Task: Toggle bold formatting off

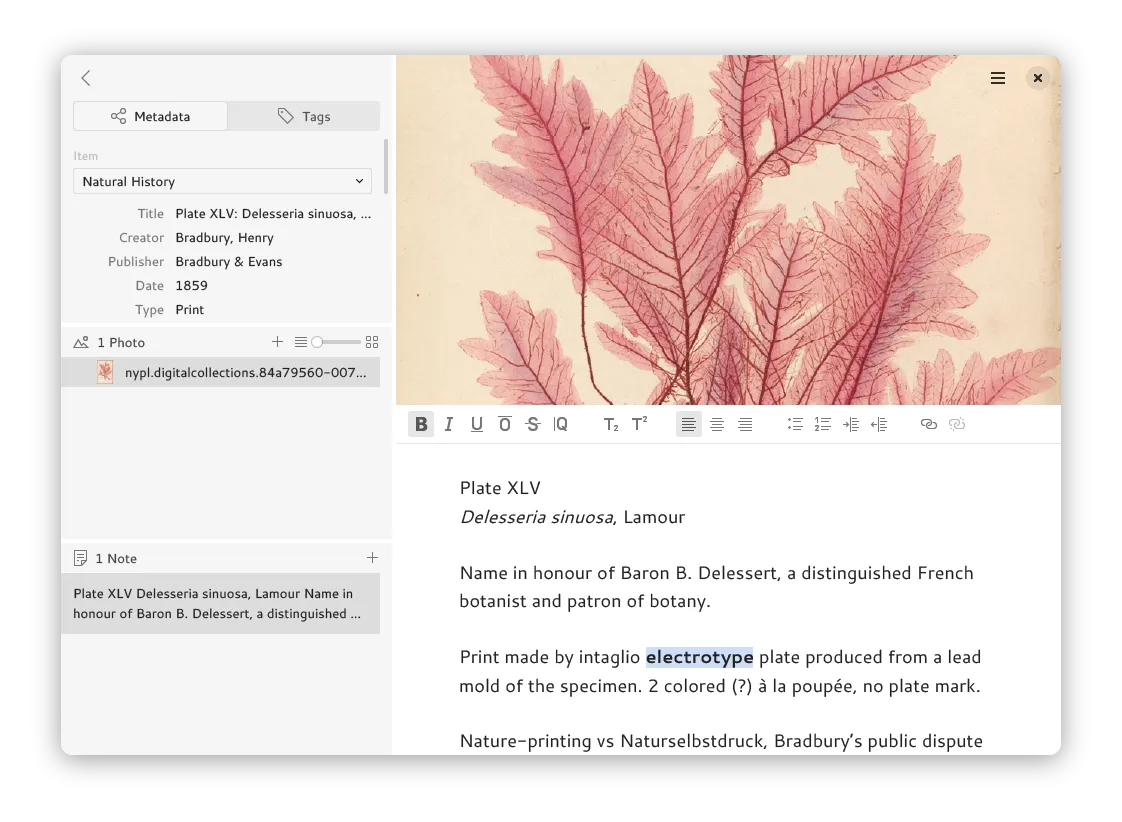Action: [x=421, y=424]
